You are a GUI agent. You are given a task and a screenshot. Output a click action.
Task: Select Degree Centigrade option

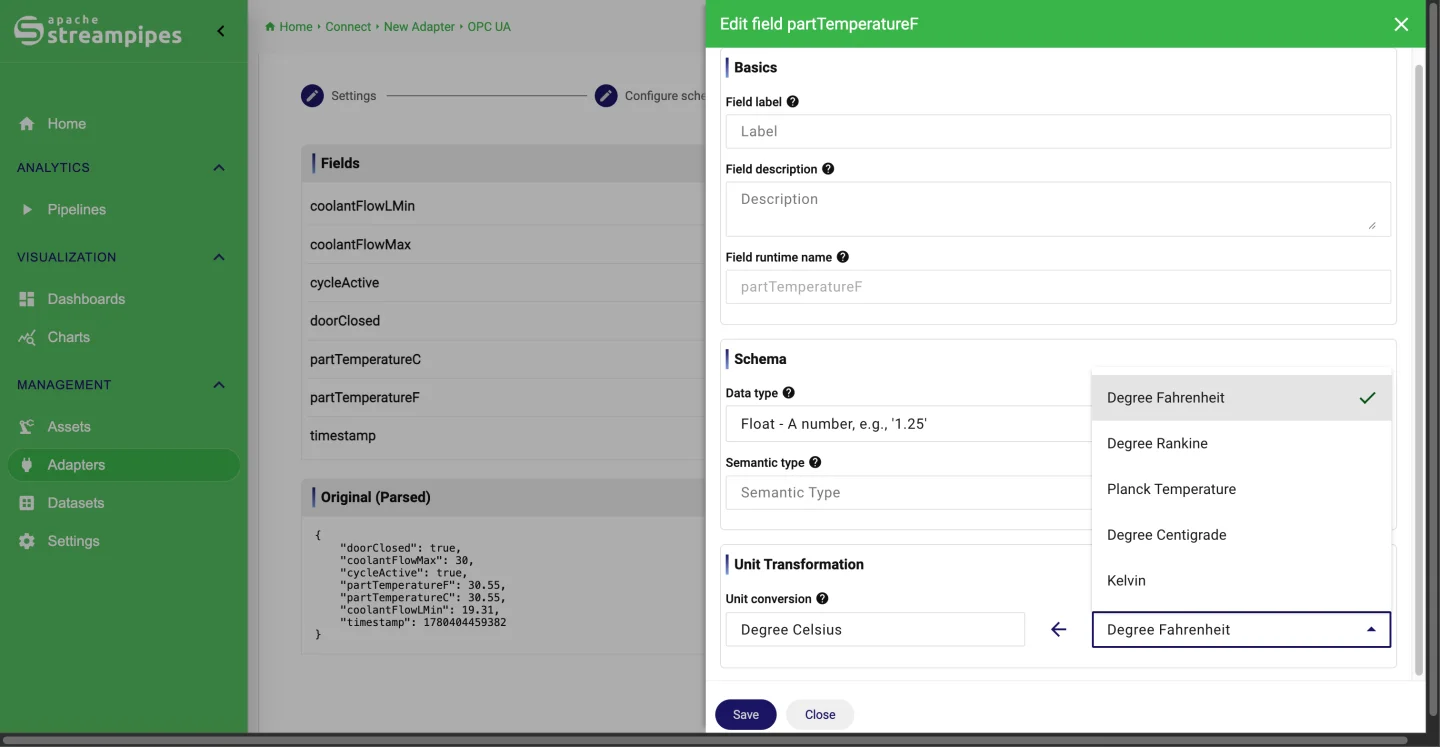coord(1241,535)
